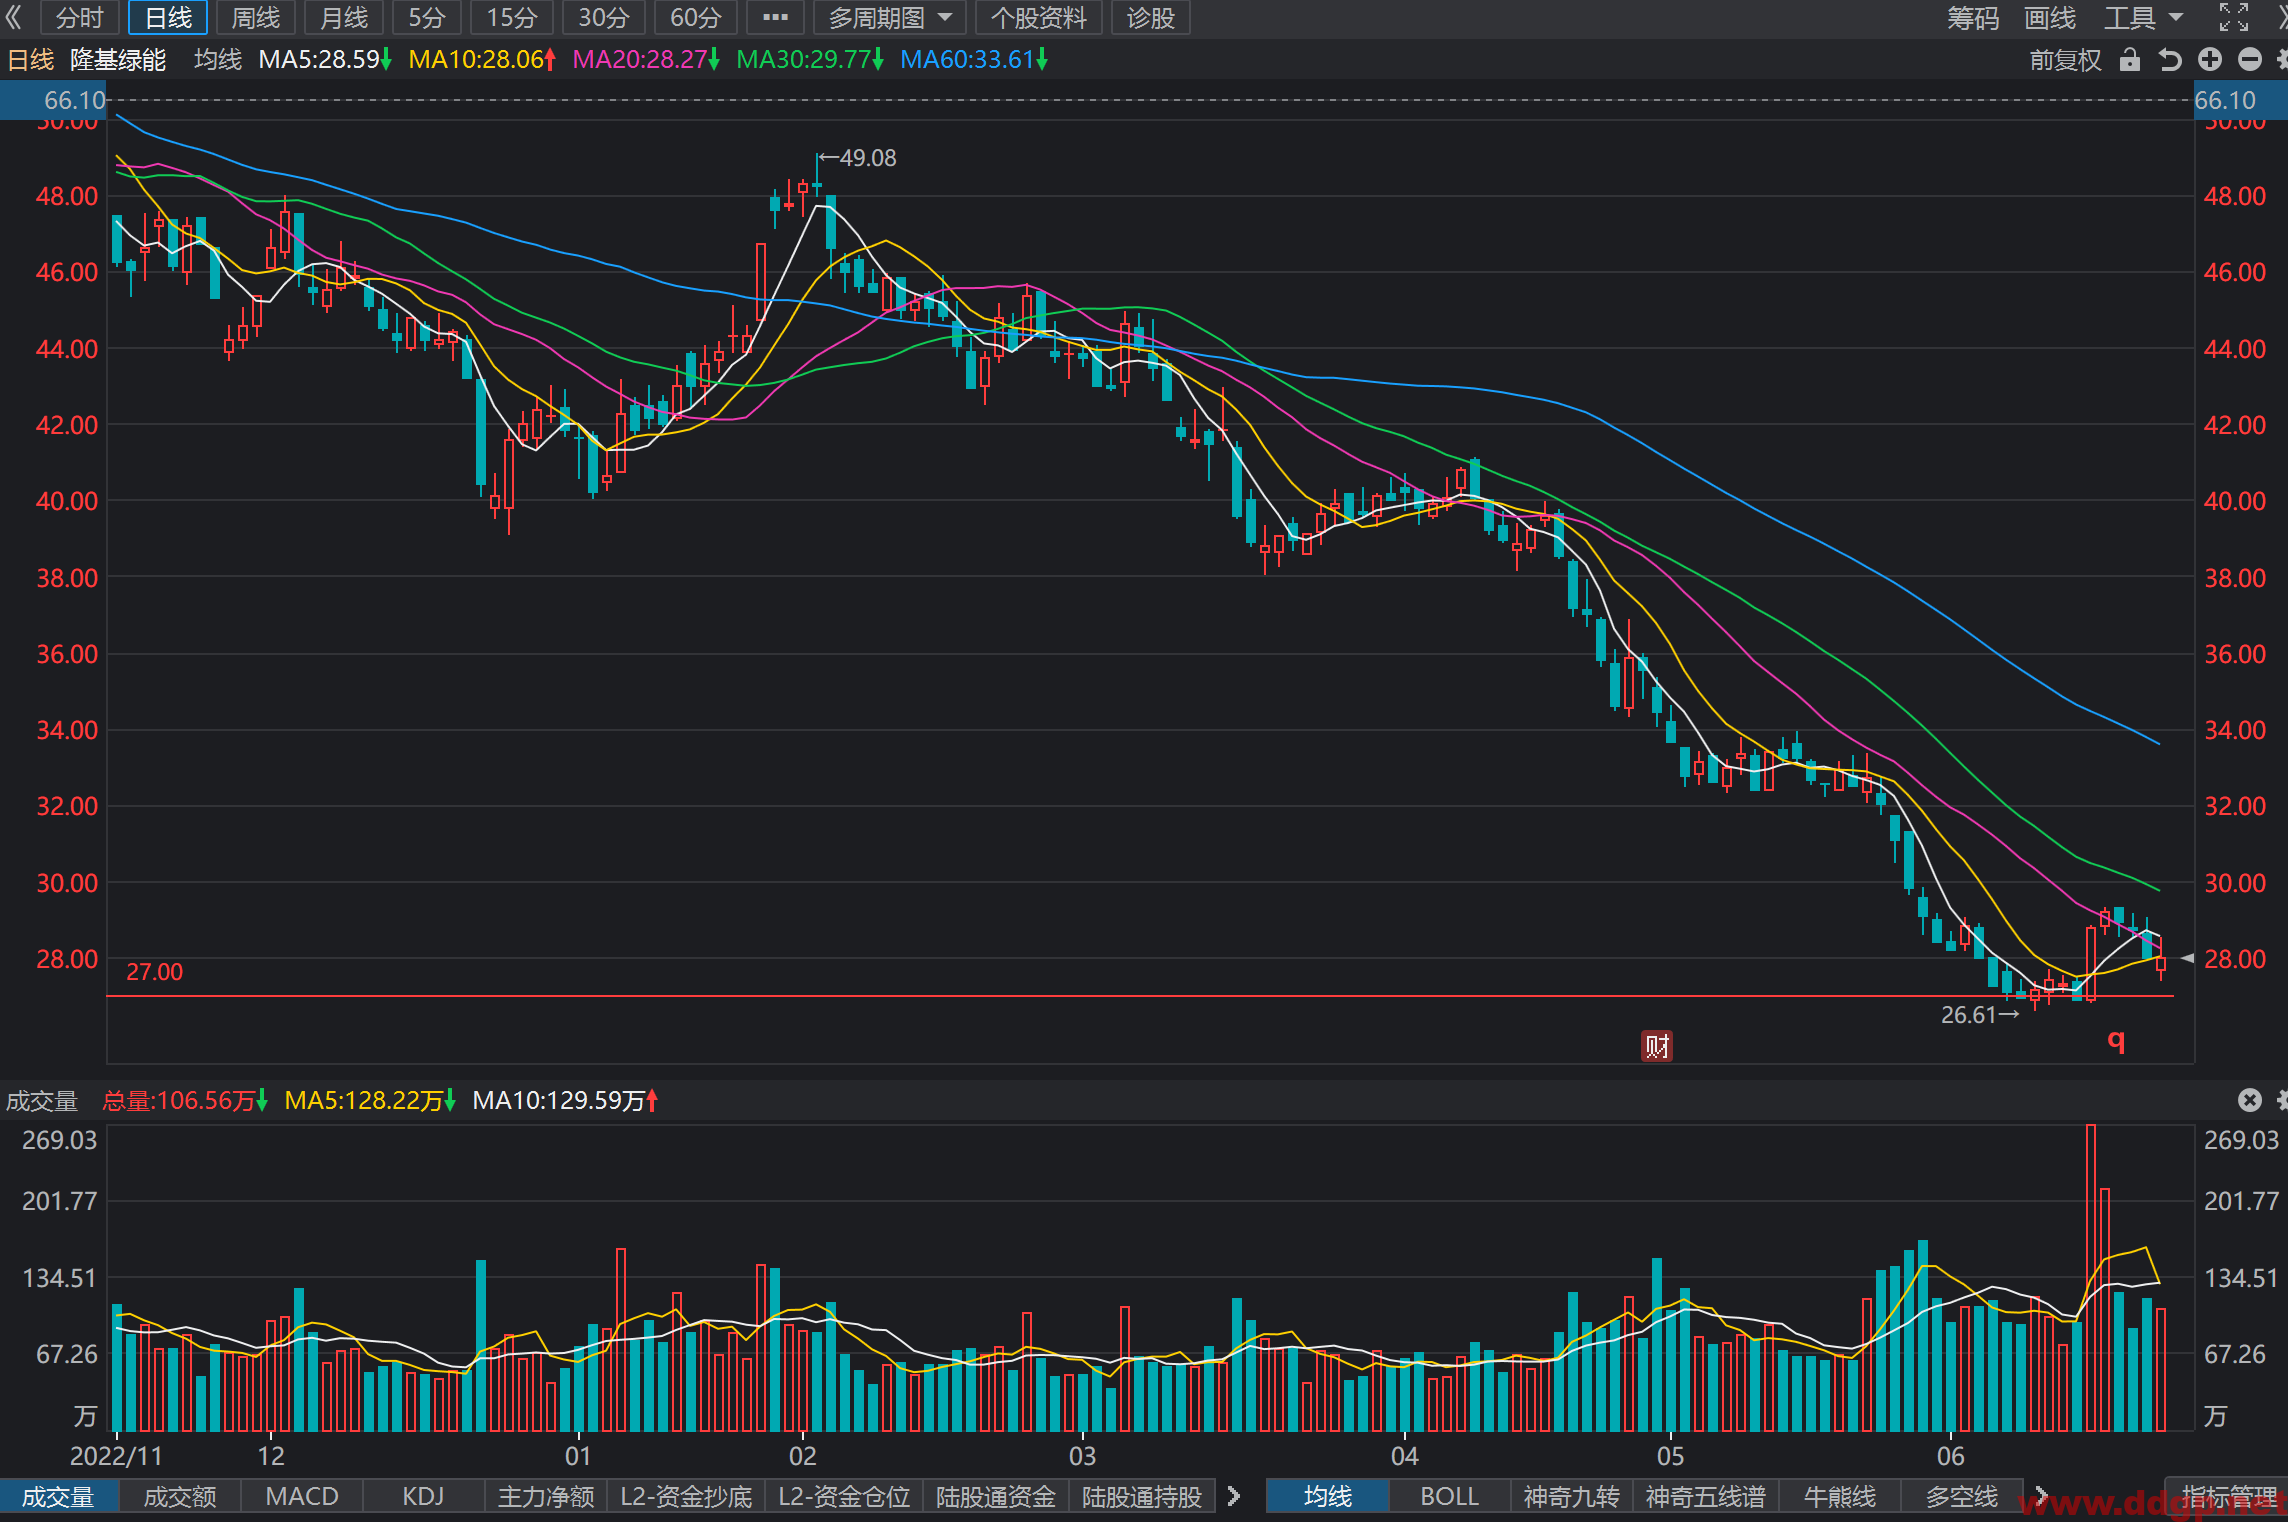Select 日线 daily period
This screenshot has height=1522, width=2288.
168,17
